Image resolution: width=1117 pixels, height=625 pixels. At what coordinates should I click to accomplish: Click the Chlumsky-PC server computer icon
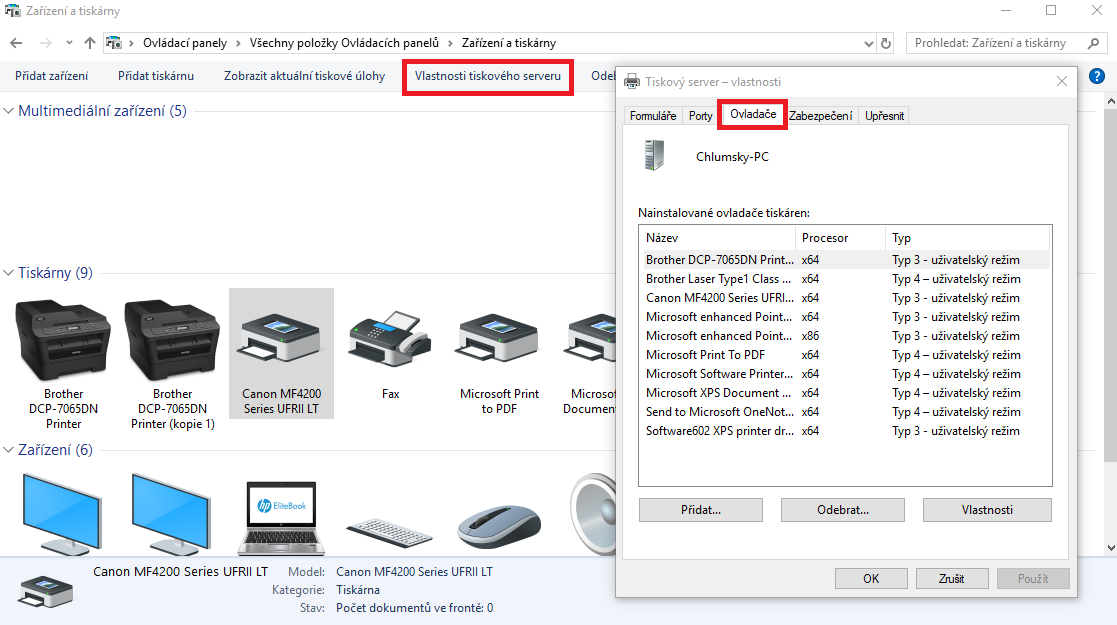pyautogui.click(x=654, y=155)
